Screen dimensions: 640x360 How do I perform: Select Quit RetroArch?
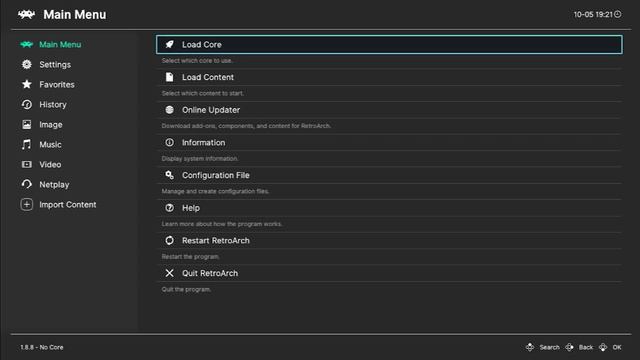389,273
